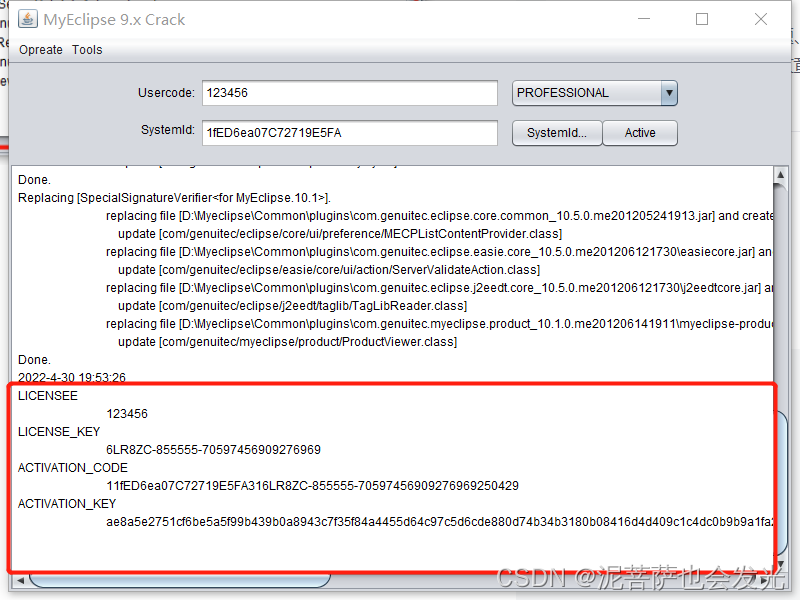Click the ACTIVATION_KEY label
The width and height of the screenshot is (800, 600).
(x=67, y=504)
